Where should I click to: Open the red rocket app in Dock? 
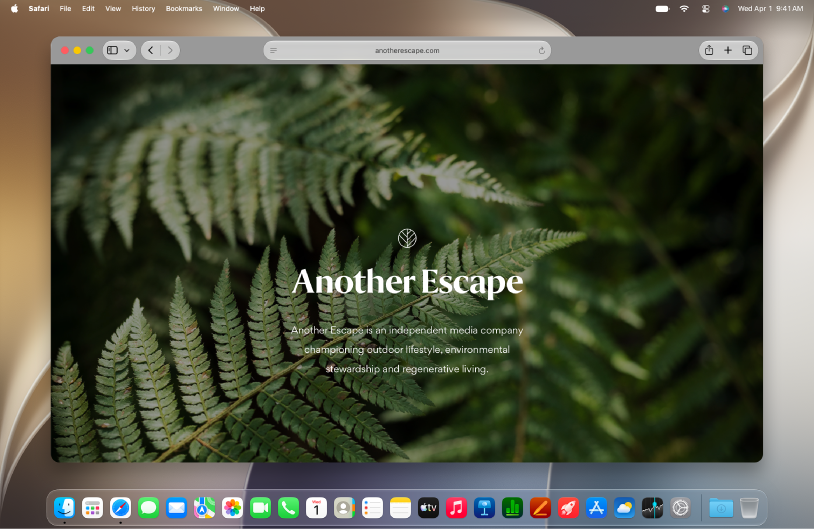tap(568, 508)
